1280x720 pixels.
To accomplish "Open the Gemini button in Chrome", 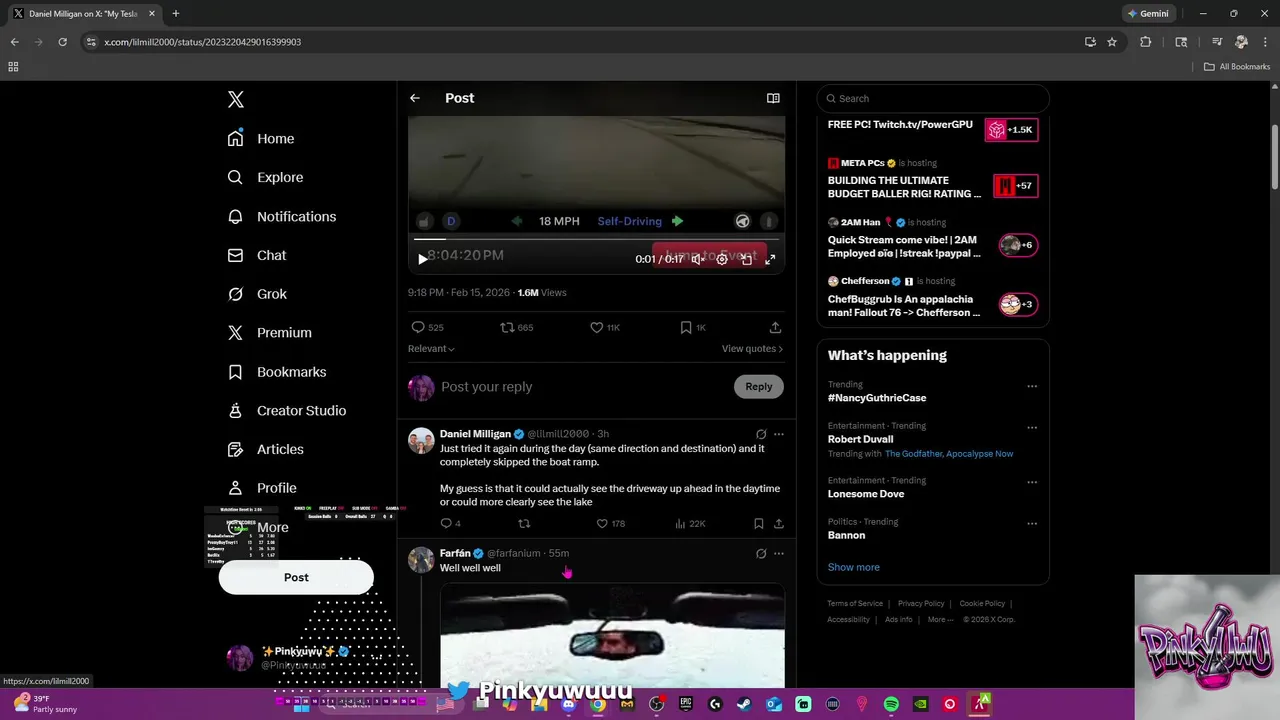I will pyautogui.click(x=1151, y=14).
